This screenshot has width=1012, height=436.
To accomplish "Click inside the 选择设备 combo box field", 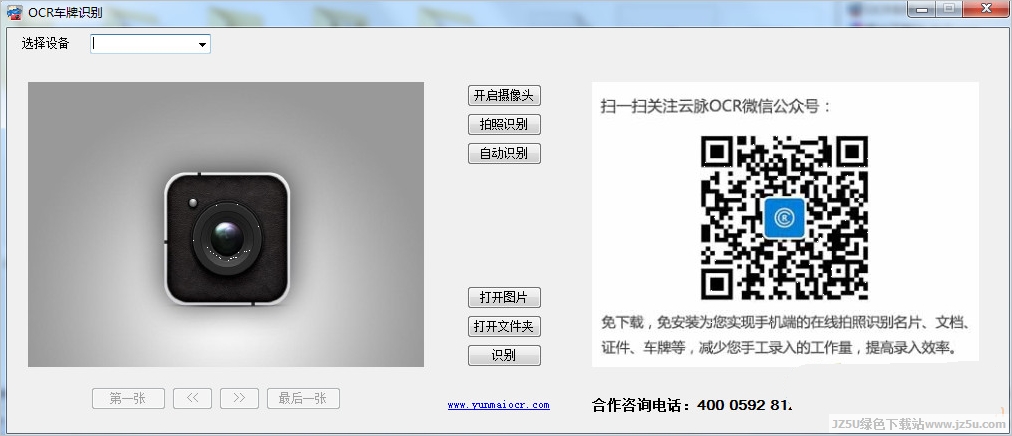I will [x=150, y=44].
